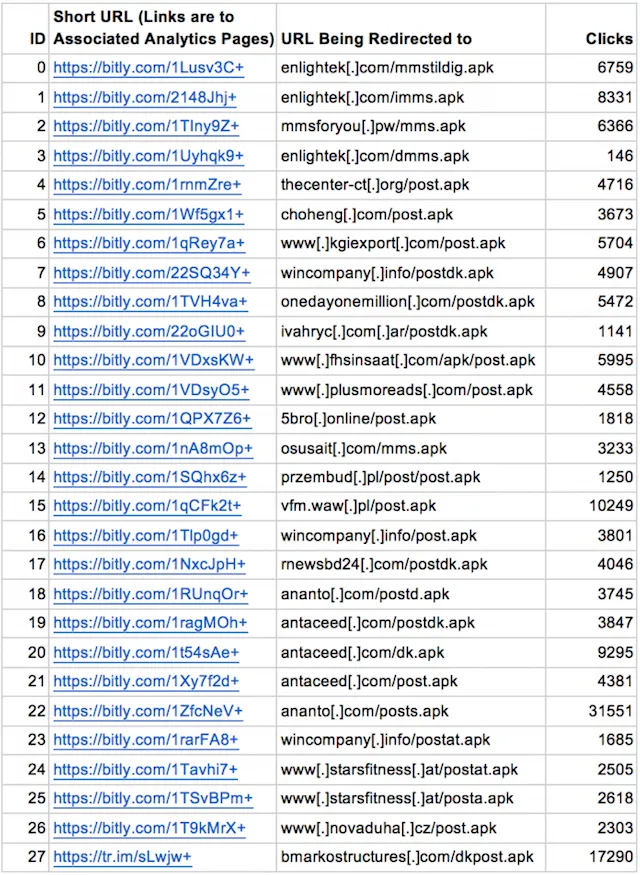Click the 'Short URL' column header
640x875 pixels.
[163, 28]
